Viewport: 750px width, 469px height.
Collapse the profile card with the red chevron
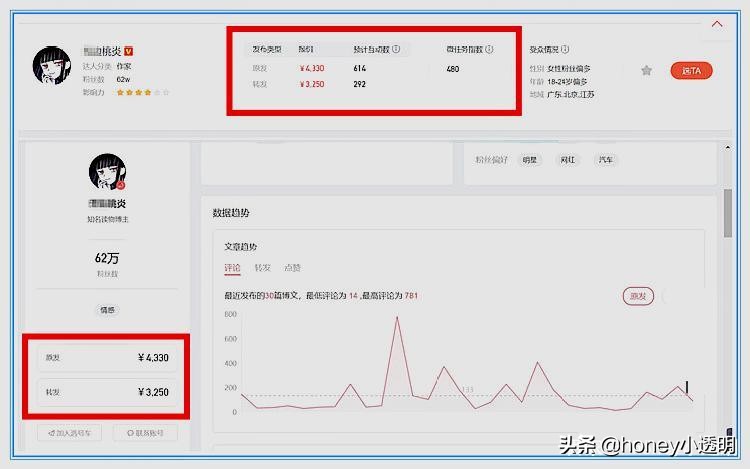(x=717, y=24)
